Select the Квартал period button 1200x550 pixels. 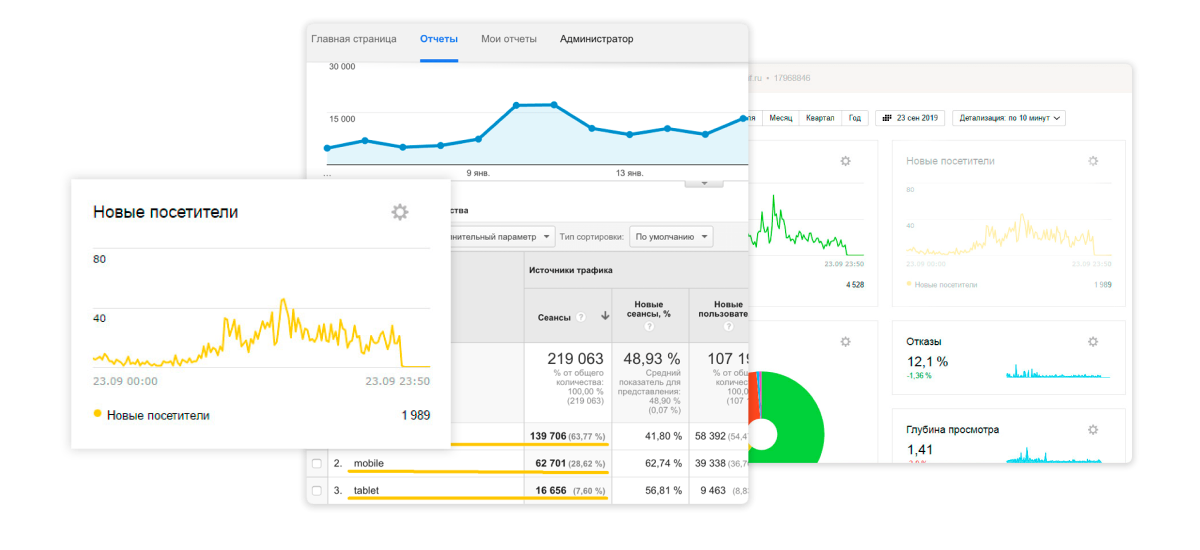click(819, 118)
